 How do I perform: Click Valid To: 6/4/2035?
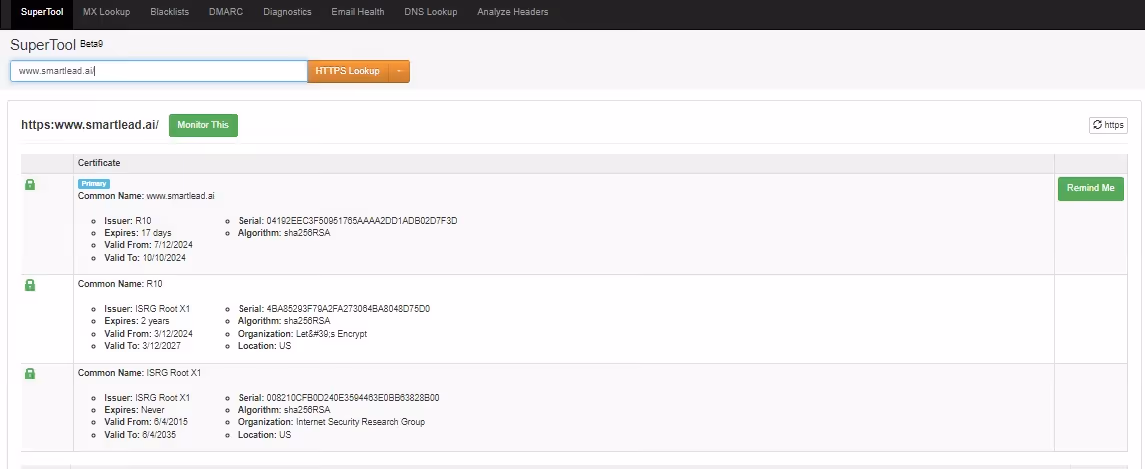[139, 435]
